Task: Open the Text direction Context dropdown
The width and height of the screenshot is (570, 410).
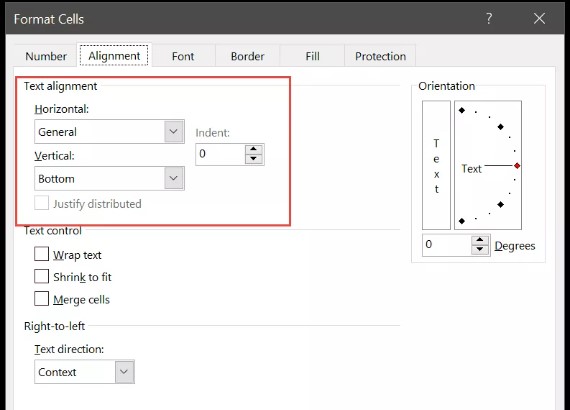Action: point(84,372)
